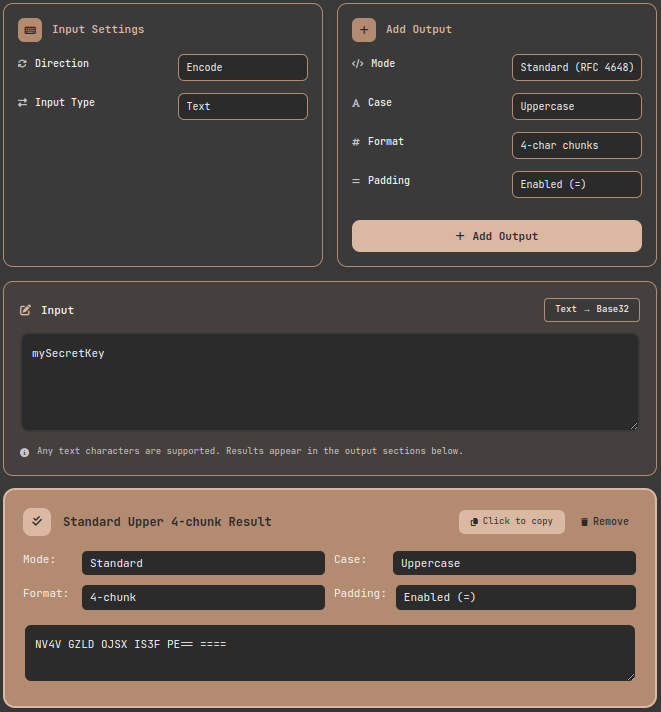Open the Direction dropdown showing Encode
This screenshot has width=661, height=712.
243,68
